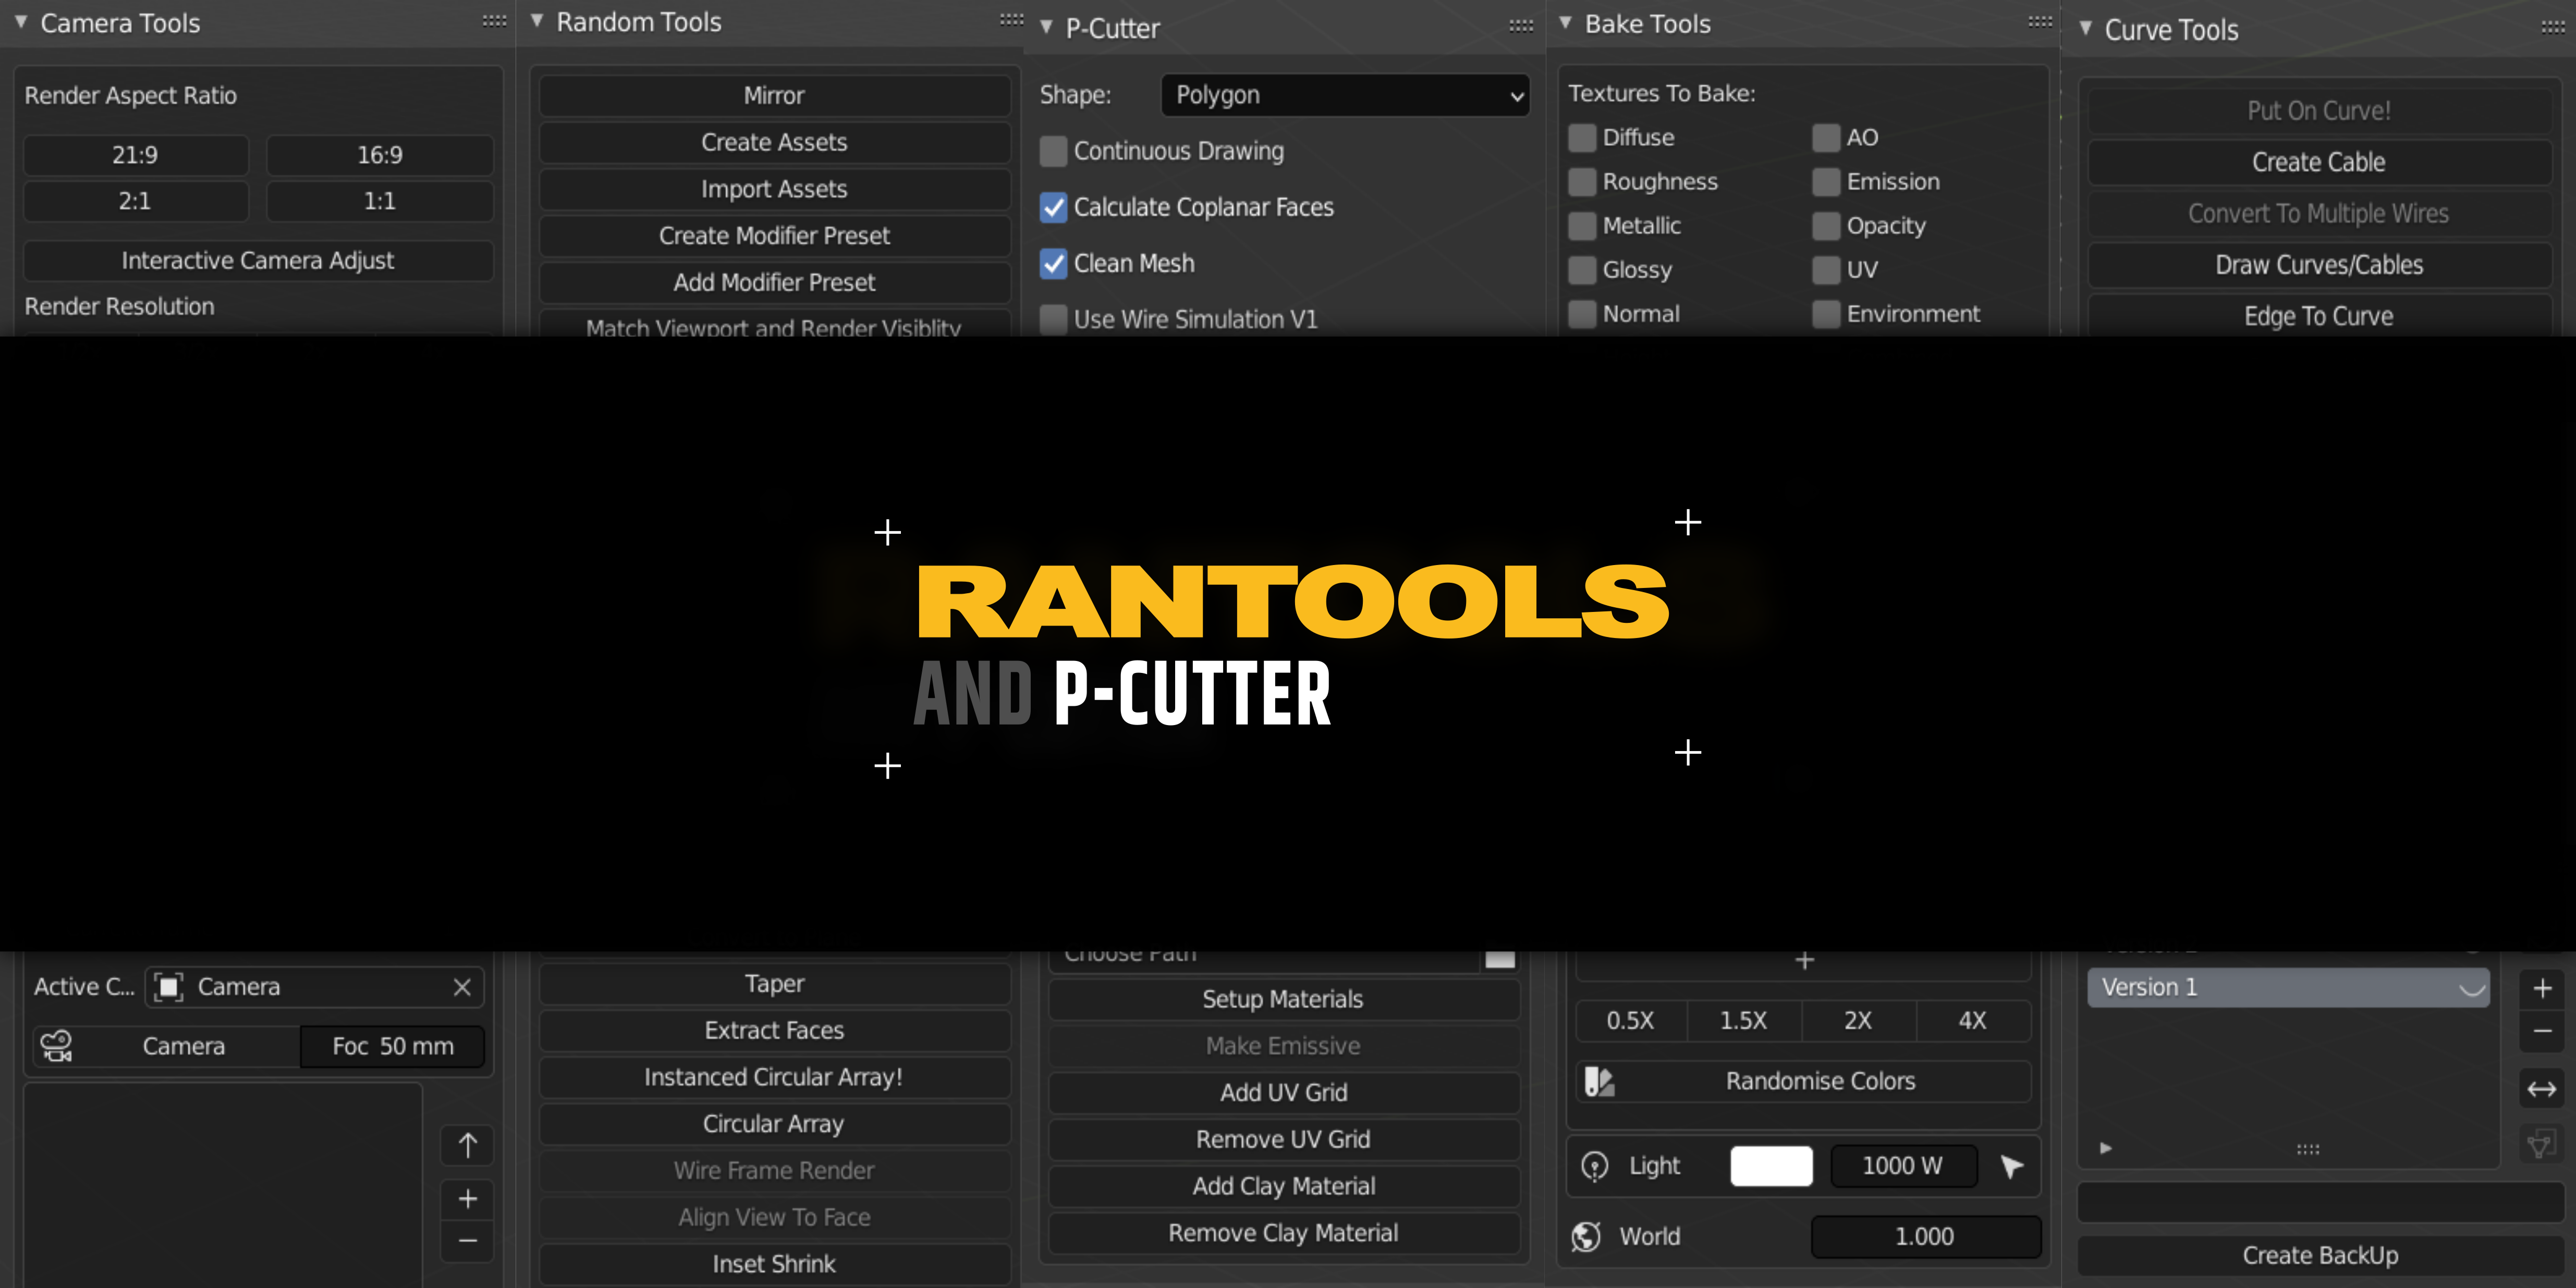Select the 2X resolution multiplier
This screenshot has height=1288, width=2576.
[1857, 1021]
